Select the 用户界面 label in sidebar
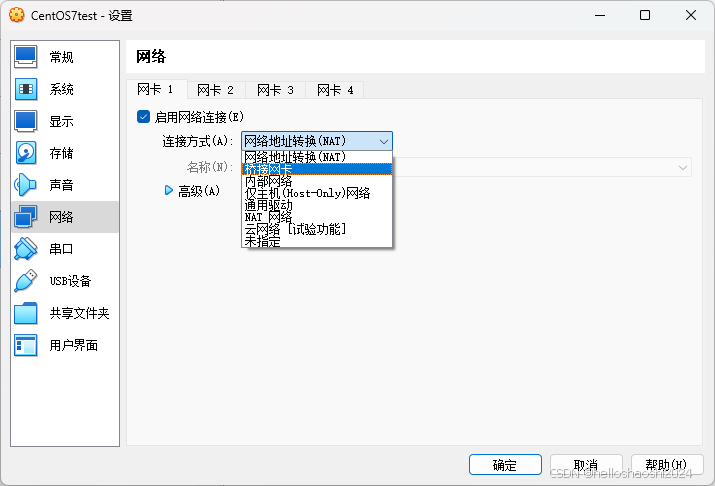This screenshot has height=486, width=715. coord(73,345)
